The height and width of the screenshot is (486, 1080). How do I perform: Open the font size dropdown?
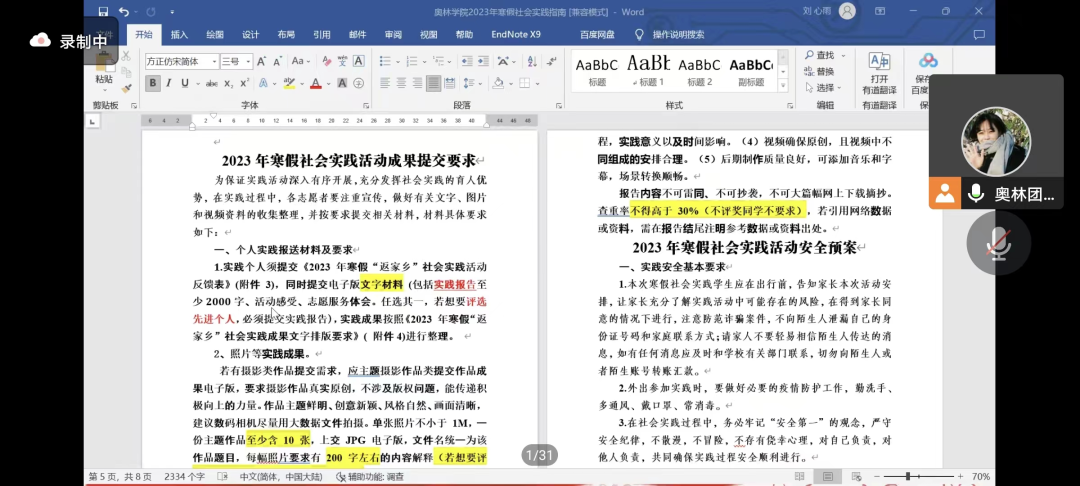pos(250,62)
